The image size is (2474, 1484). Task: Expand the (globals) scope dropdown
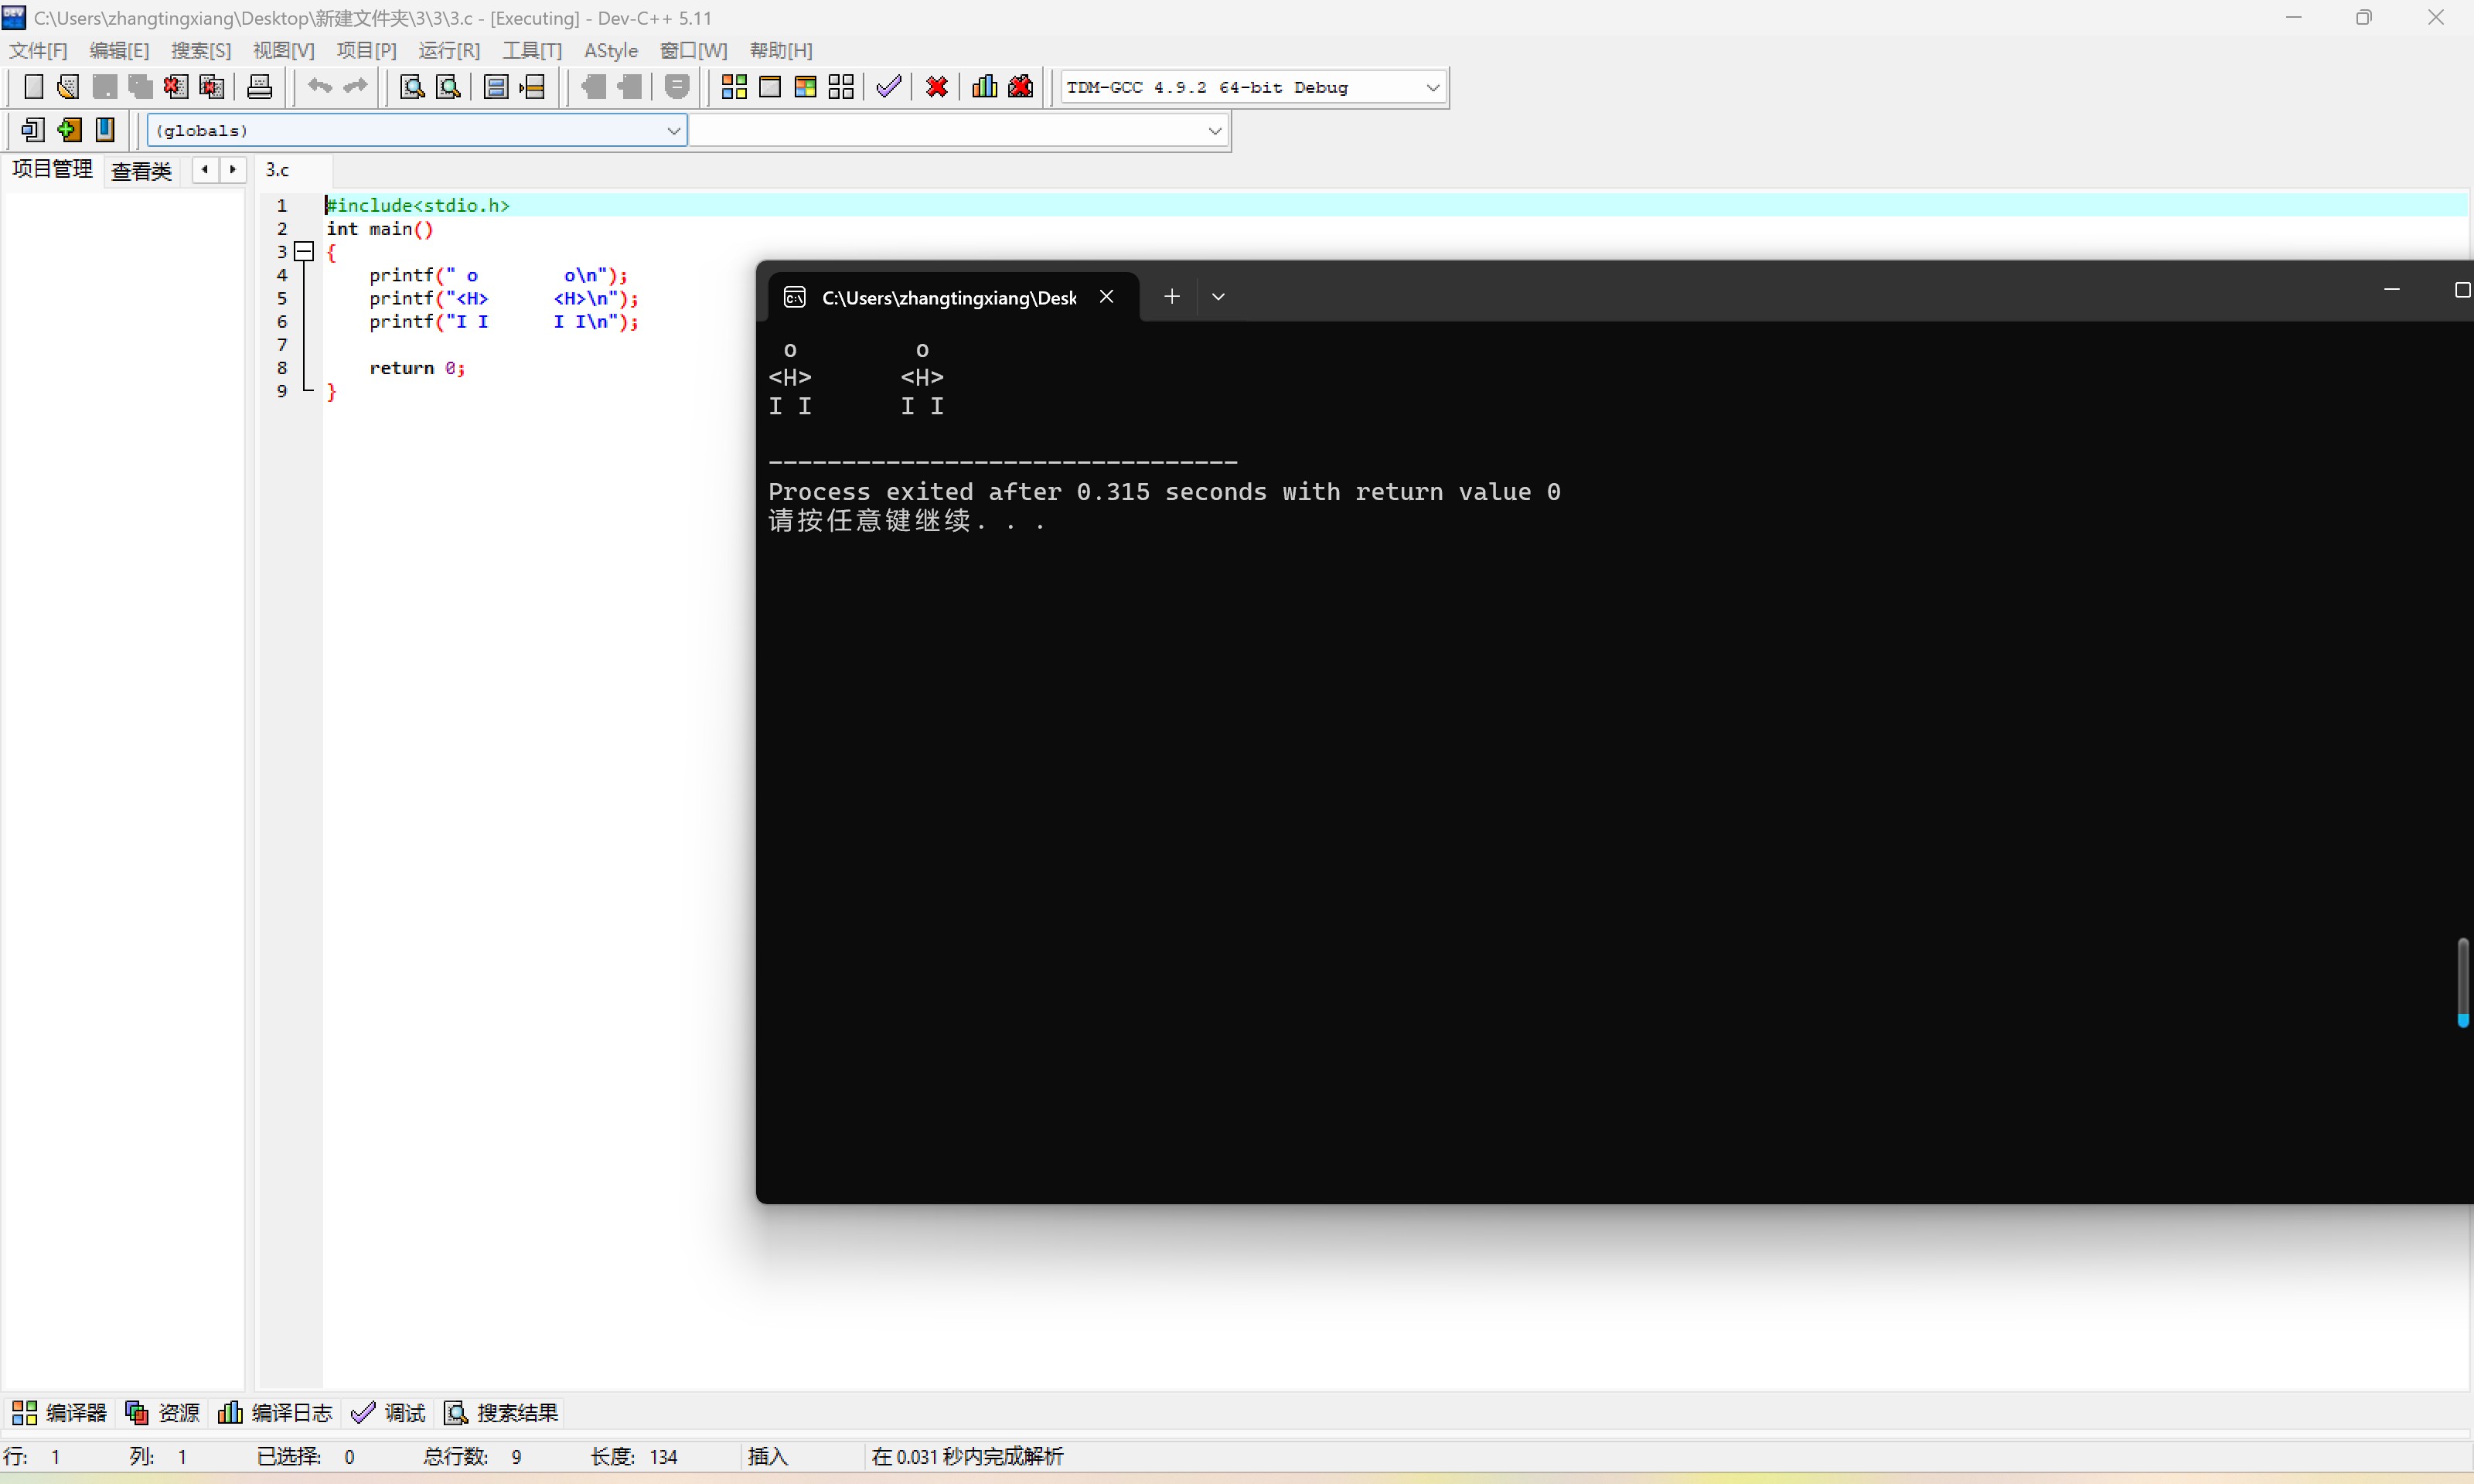tap(673, 130)
